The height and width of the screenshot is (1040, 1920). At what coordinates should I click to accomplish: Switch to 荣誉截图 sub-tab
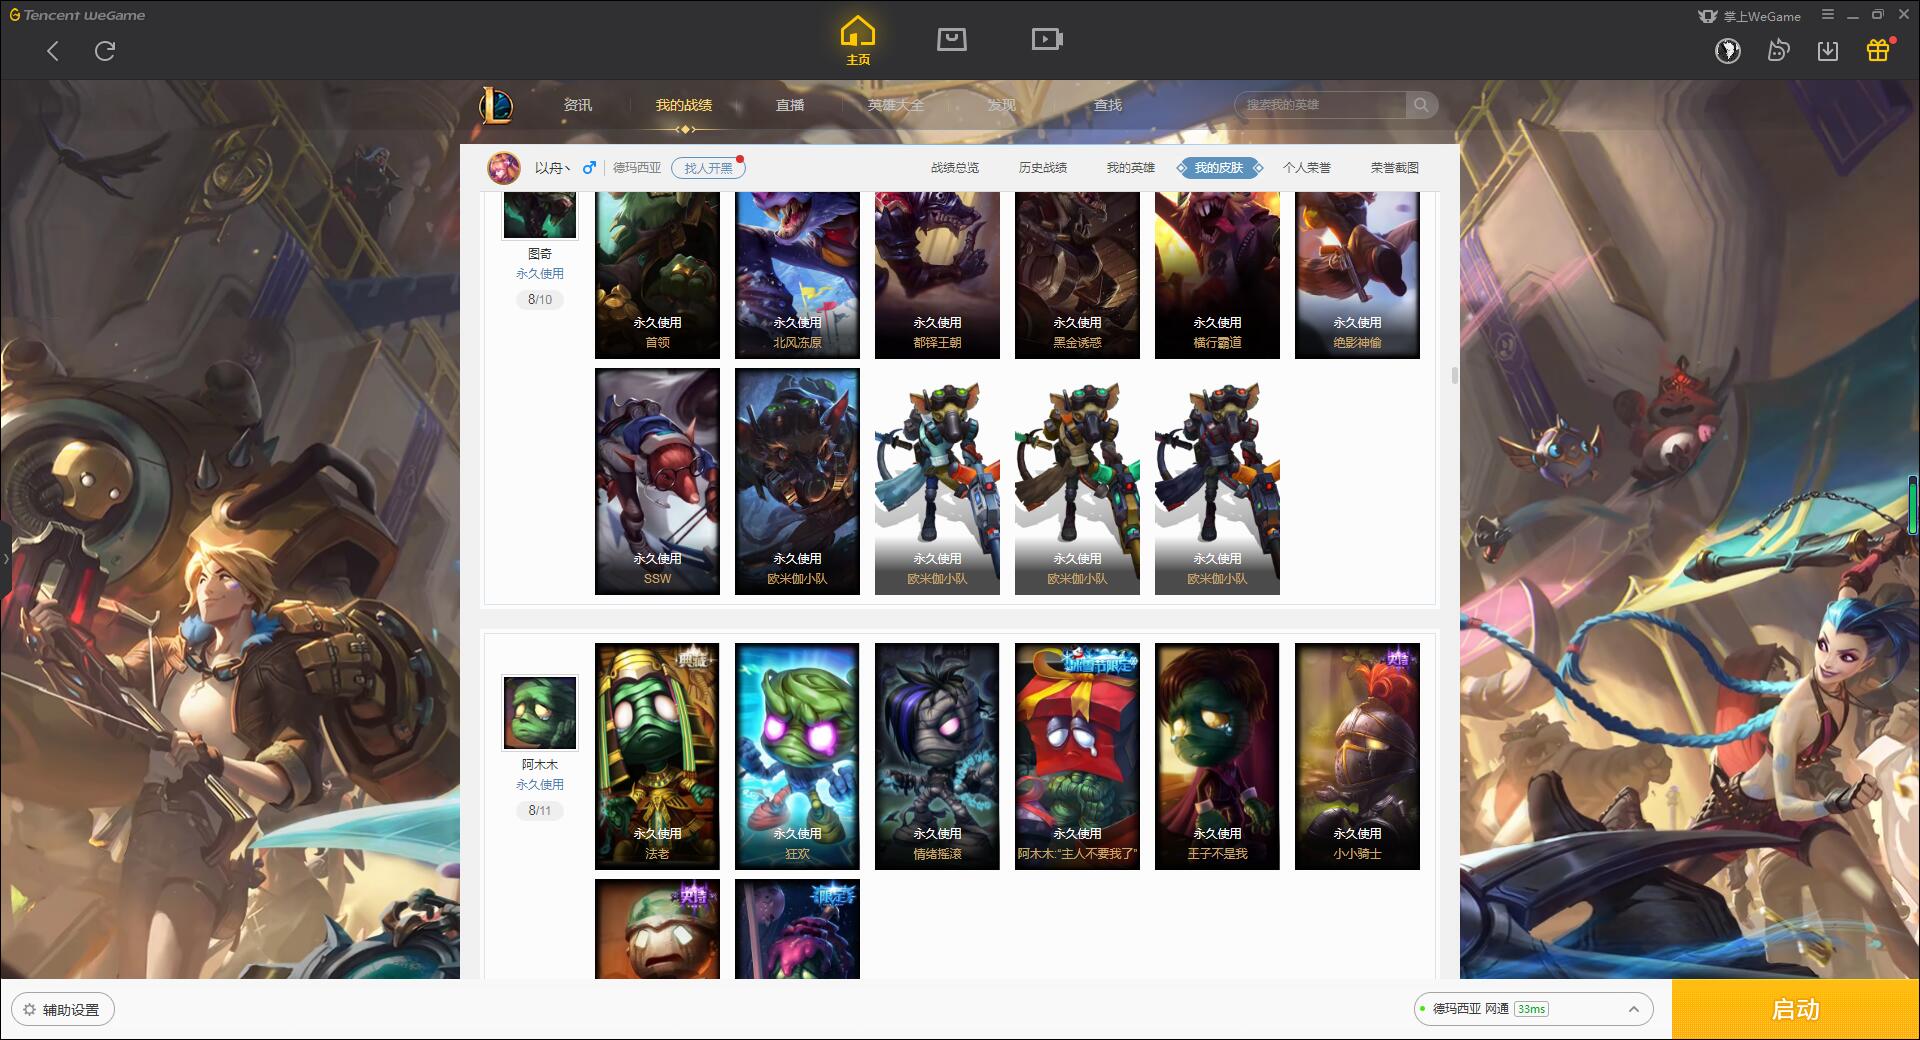point(1395,168)
